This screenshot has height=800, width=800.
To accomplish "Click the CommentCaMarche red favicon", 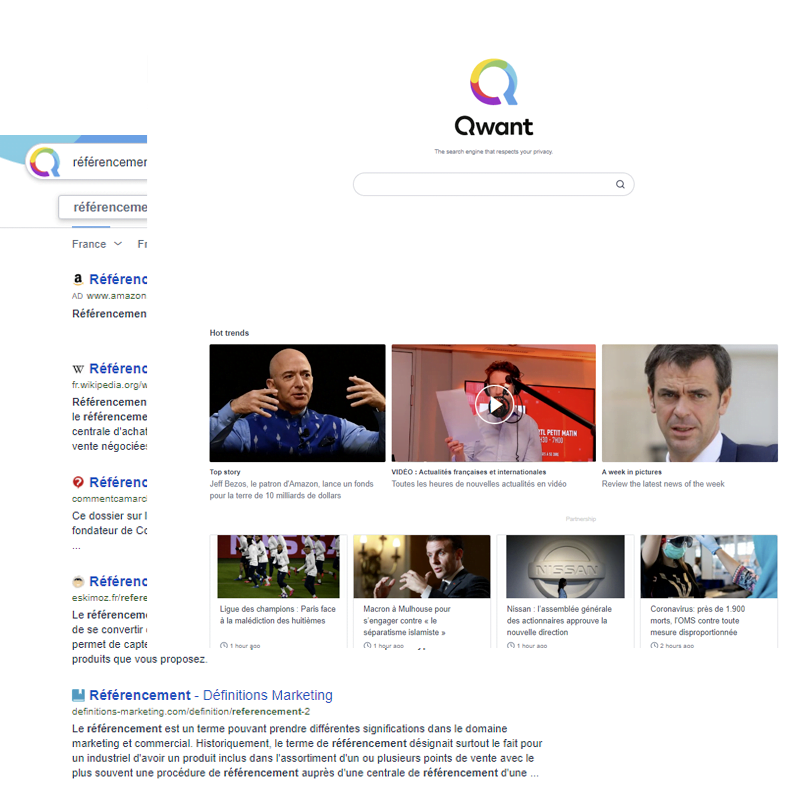I will tap(78, 482).
